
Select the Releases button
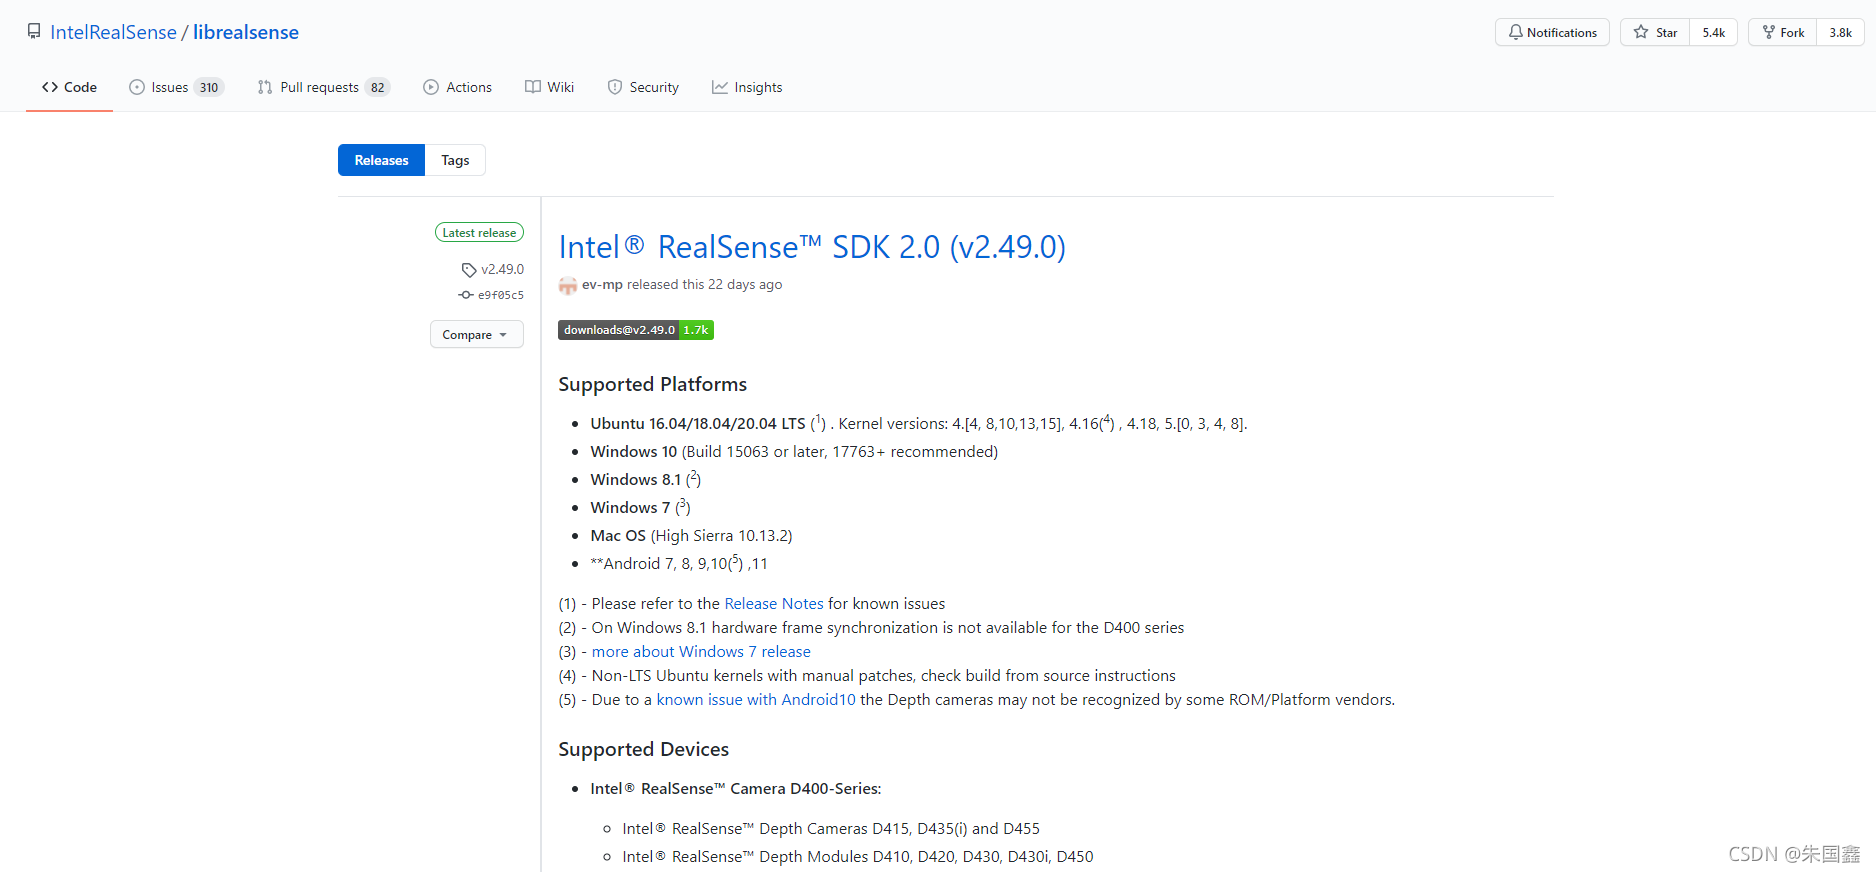click(381, 160)
